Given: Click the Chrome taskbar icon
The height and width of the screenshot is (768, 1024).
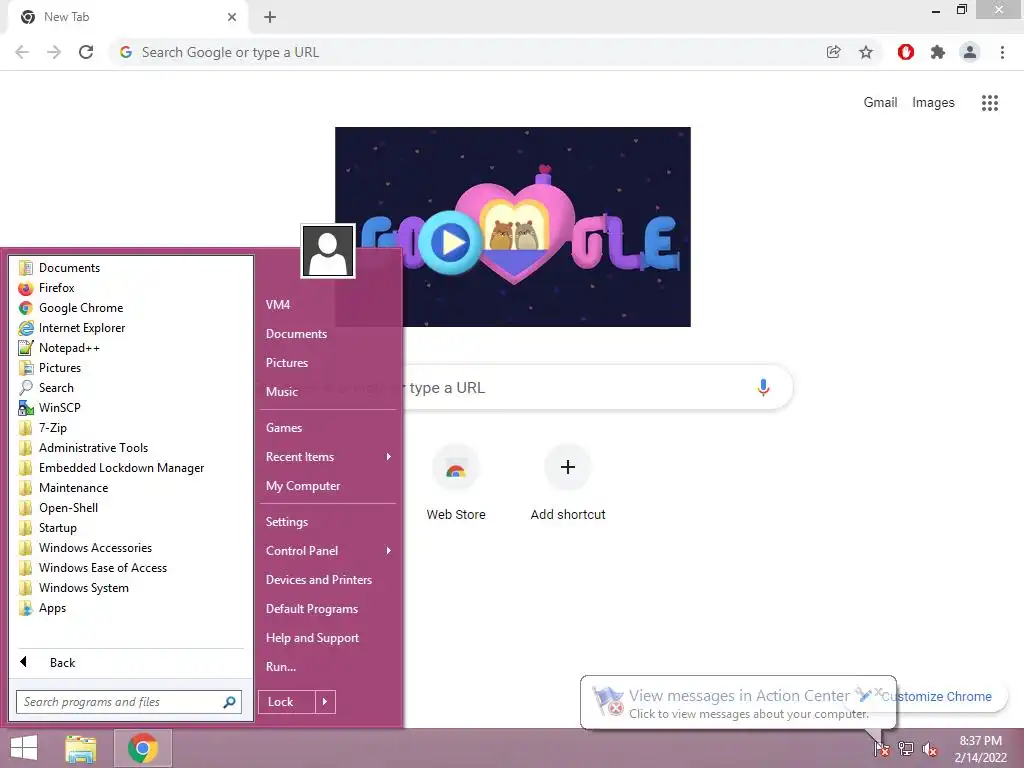Looking at the screenshot, I should pos(143,748).
